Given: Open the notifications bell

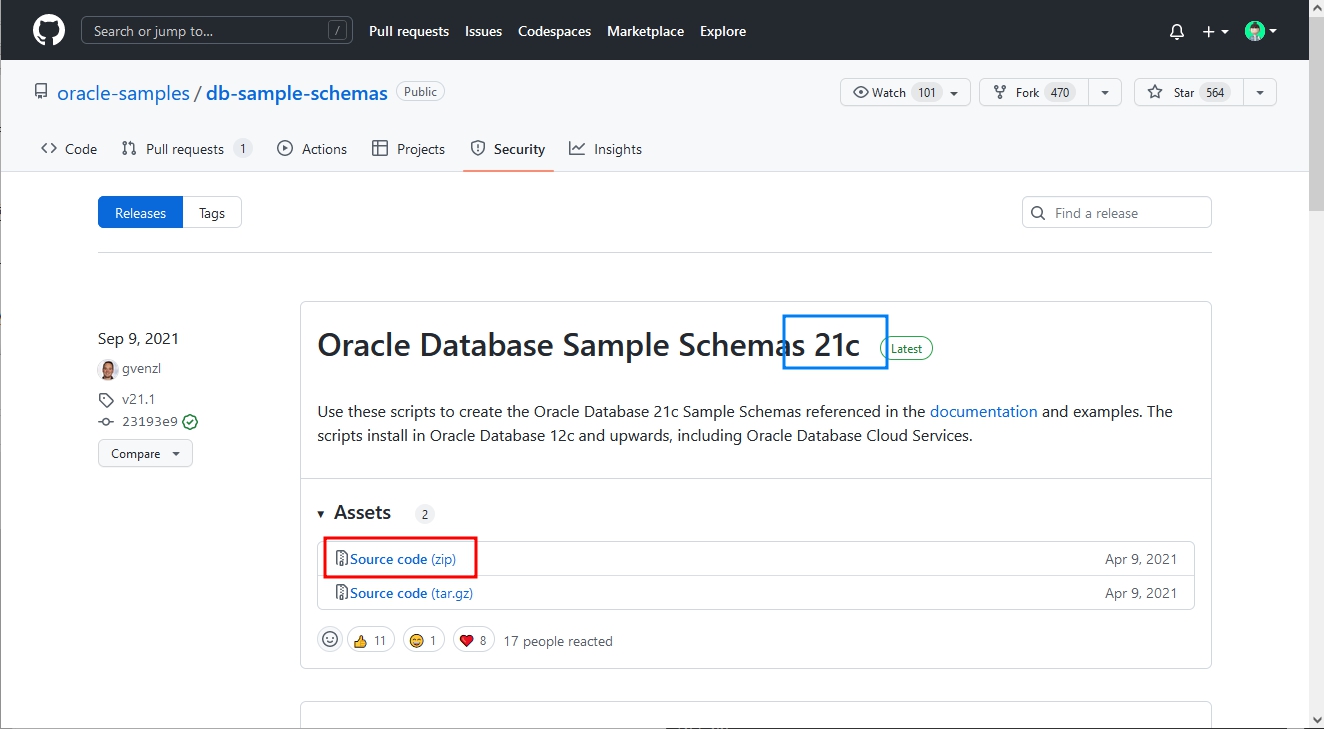Looking at the screenshot, I should coord(1177,32).
